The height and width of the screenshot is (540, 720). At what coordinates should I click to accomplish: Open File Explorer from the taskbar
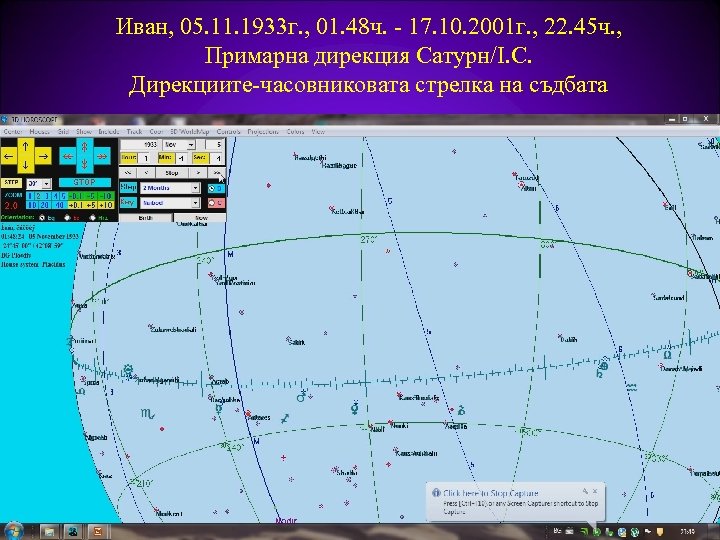tap(48, 532)
